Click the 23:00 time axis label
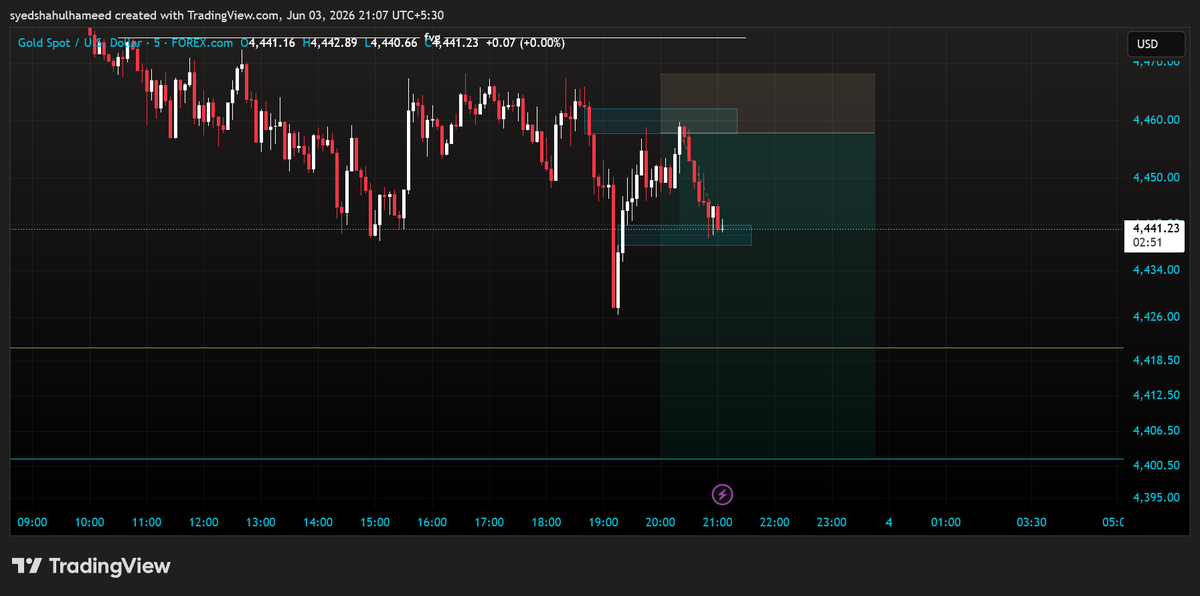Image resolution: width=1200 pixels, height=596 pixels. (x=831, y=522)
